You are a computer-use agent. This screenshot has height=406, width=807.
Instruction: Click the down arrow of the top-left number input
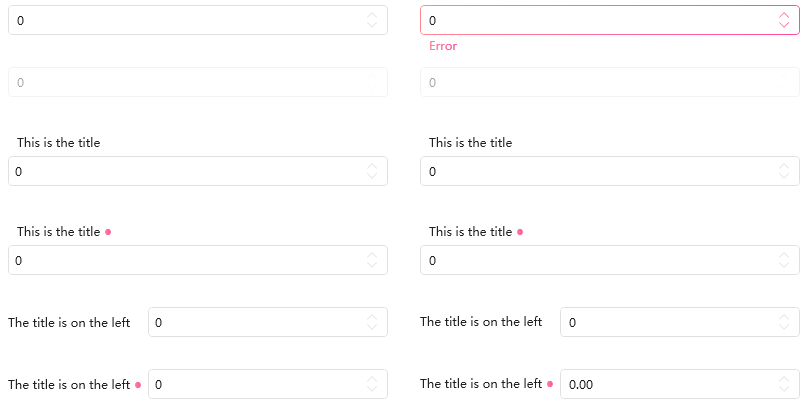[x=372, y=25]
